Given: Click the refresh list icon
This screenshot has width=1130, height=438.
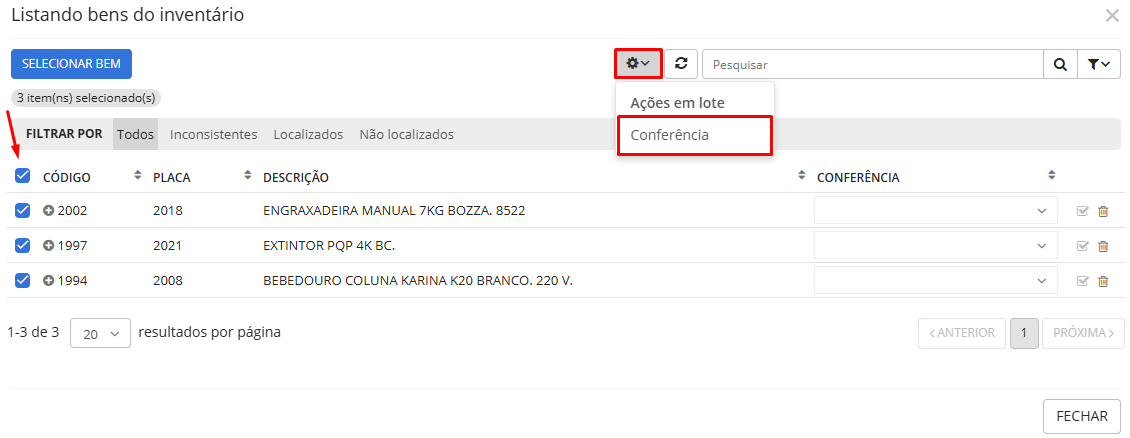Looking at the screenshot, I should pyautogui.click(x=681, y=64).
